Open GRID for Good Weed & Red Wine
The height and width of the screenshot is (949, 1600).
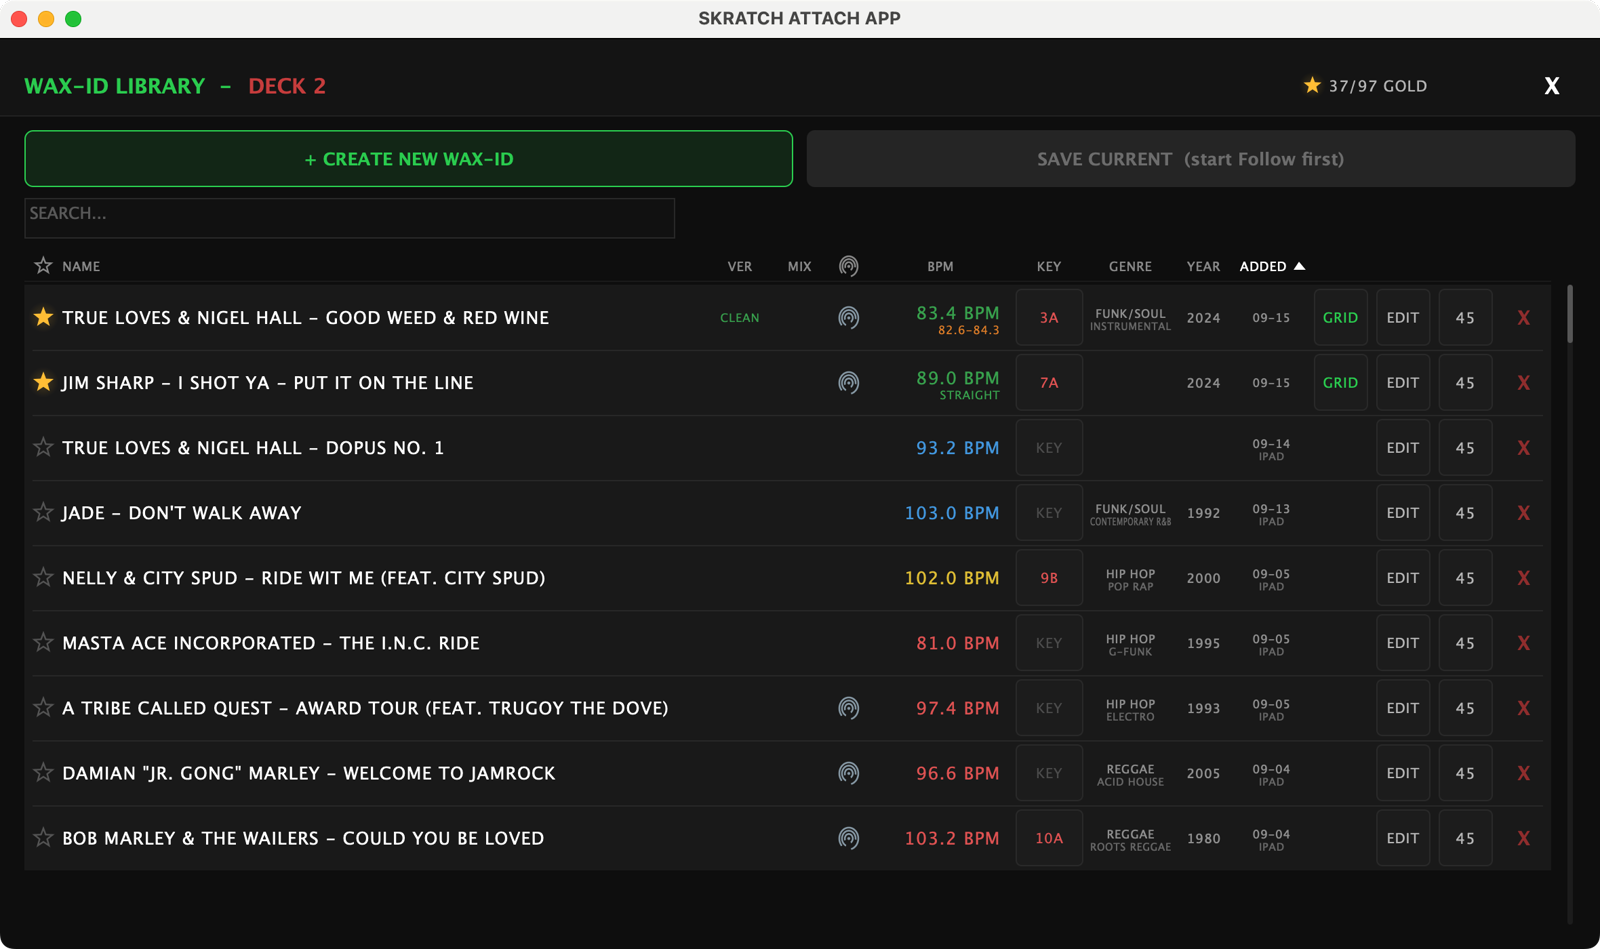point(1340,318)
